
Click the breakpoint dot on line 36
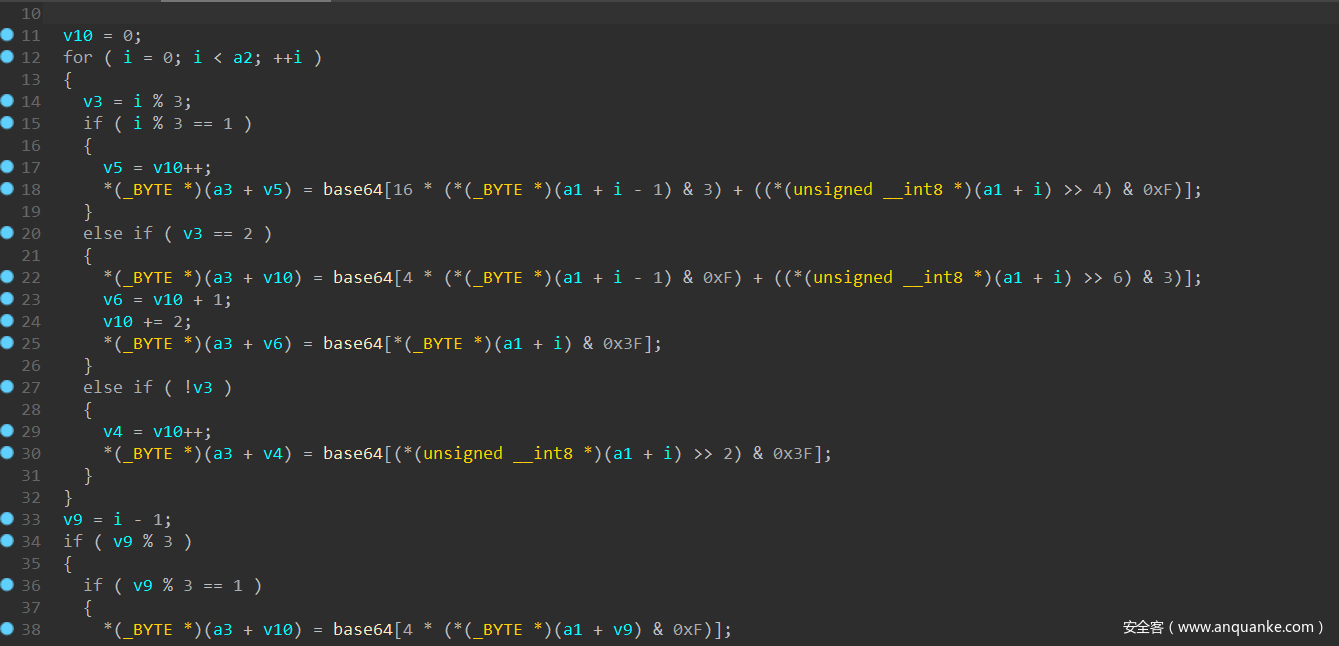(7, 585)
